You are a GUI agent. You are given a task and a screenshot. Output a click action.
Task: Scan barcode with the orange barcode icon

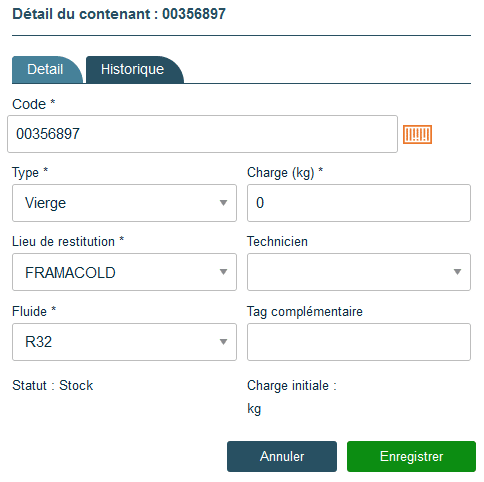point(417,134)
